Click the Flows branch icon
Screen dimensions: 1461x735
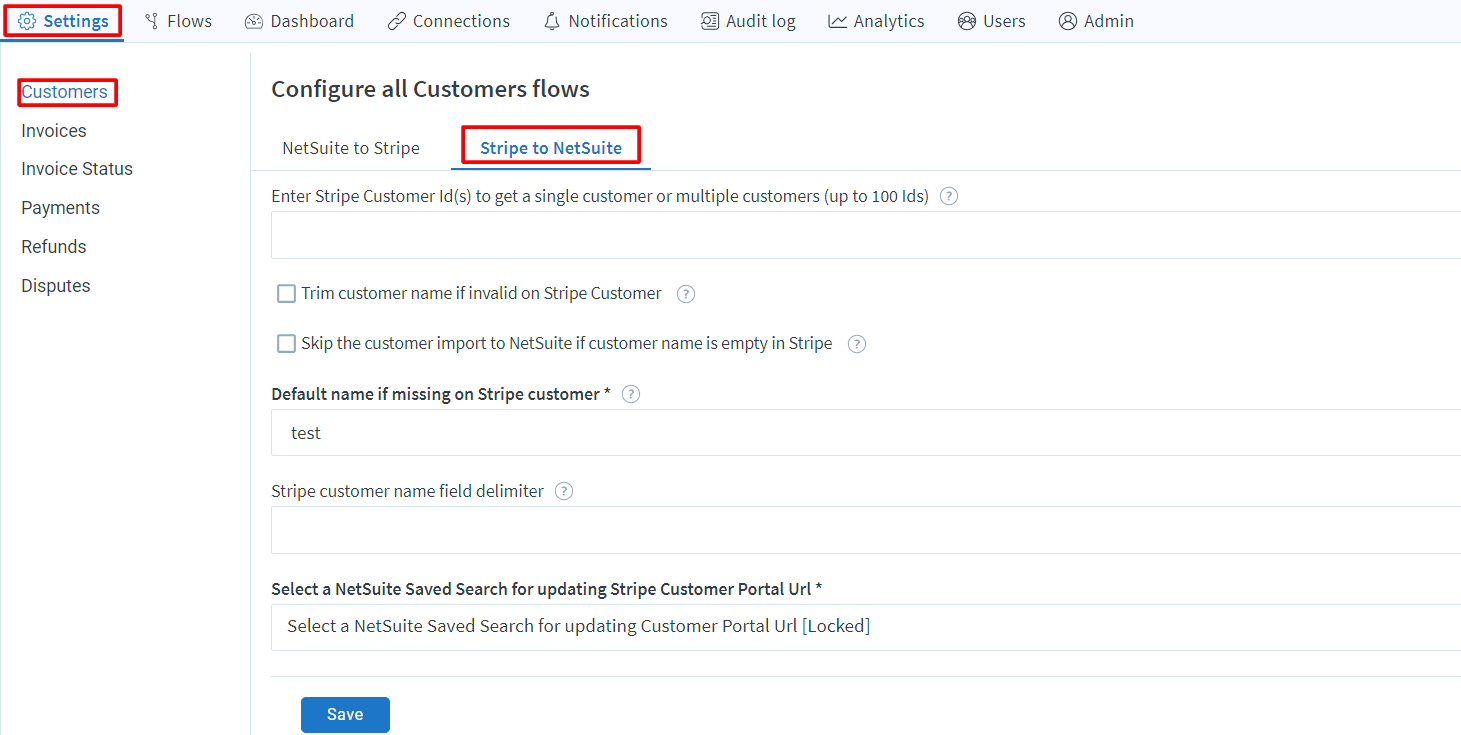(152, 21)
